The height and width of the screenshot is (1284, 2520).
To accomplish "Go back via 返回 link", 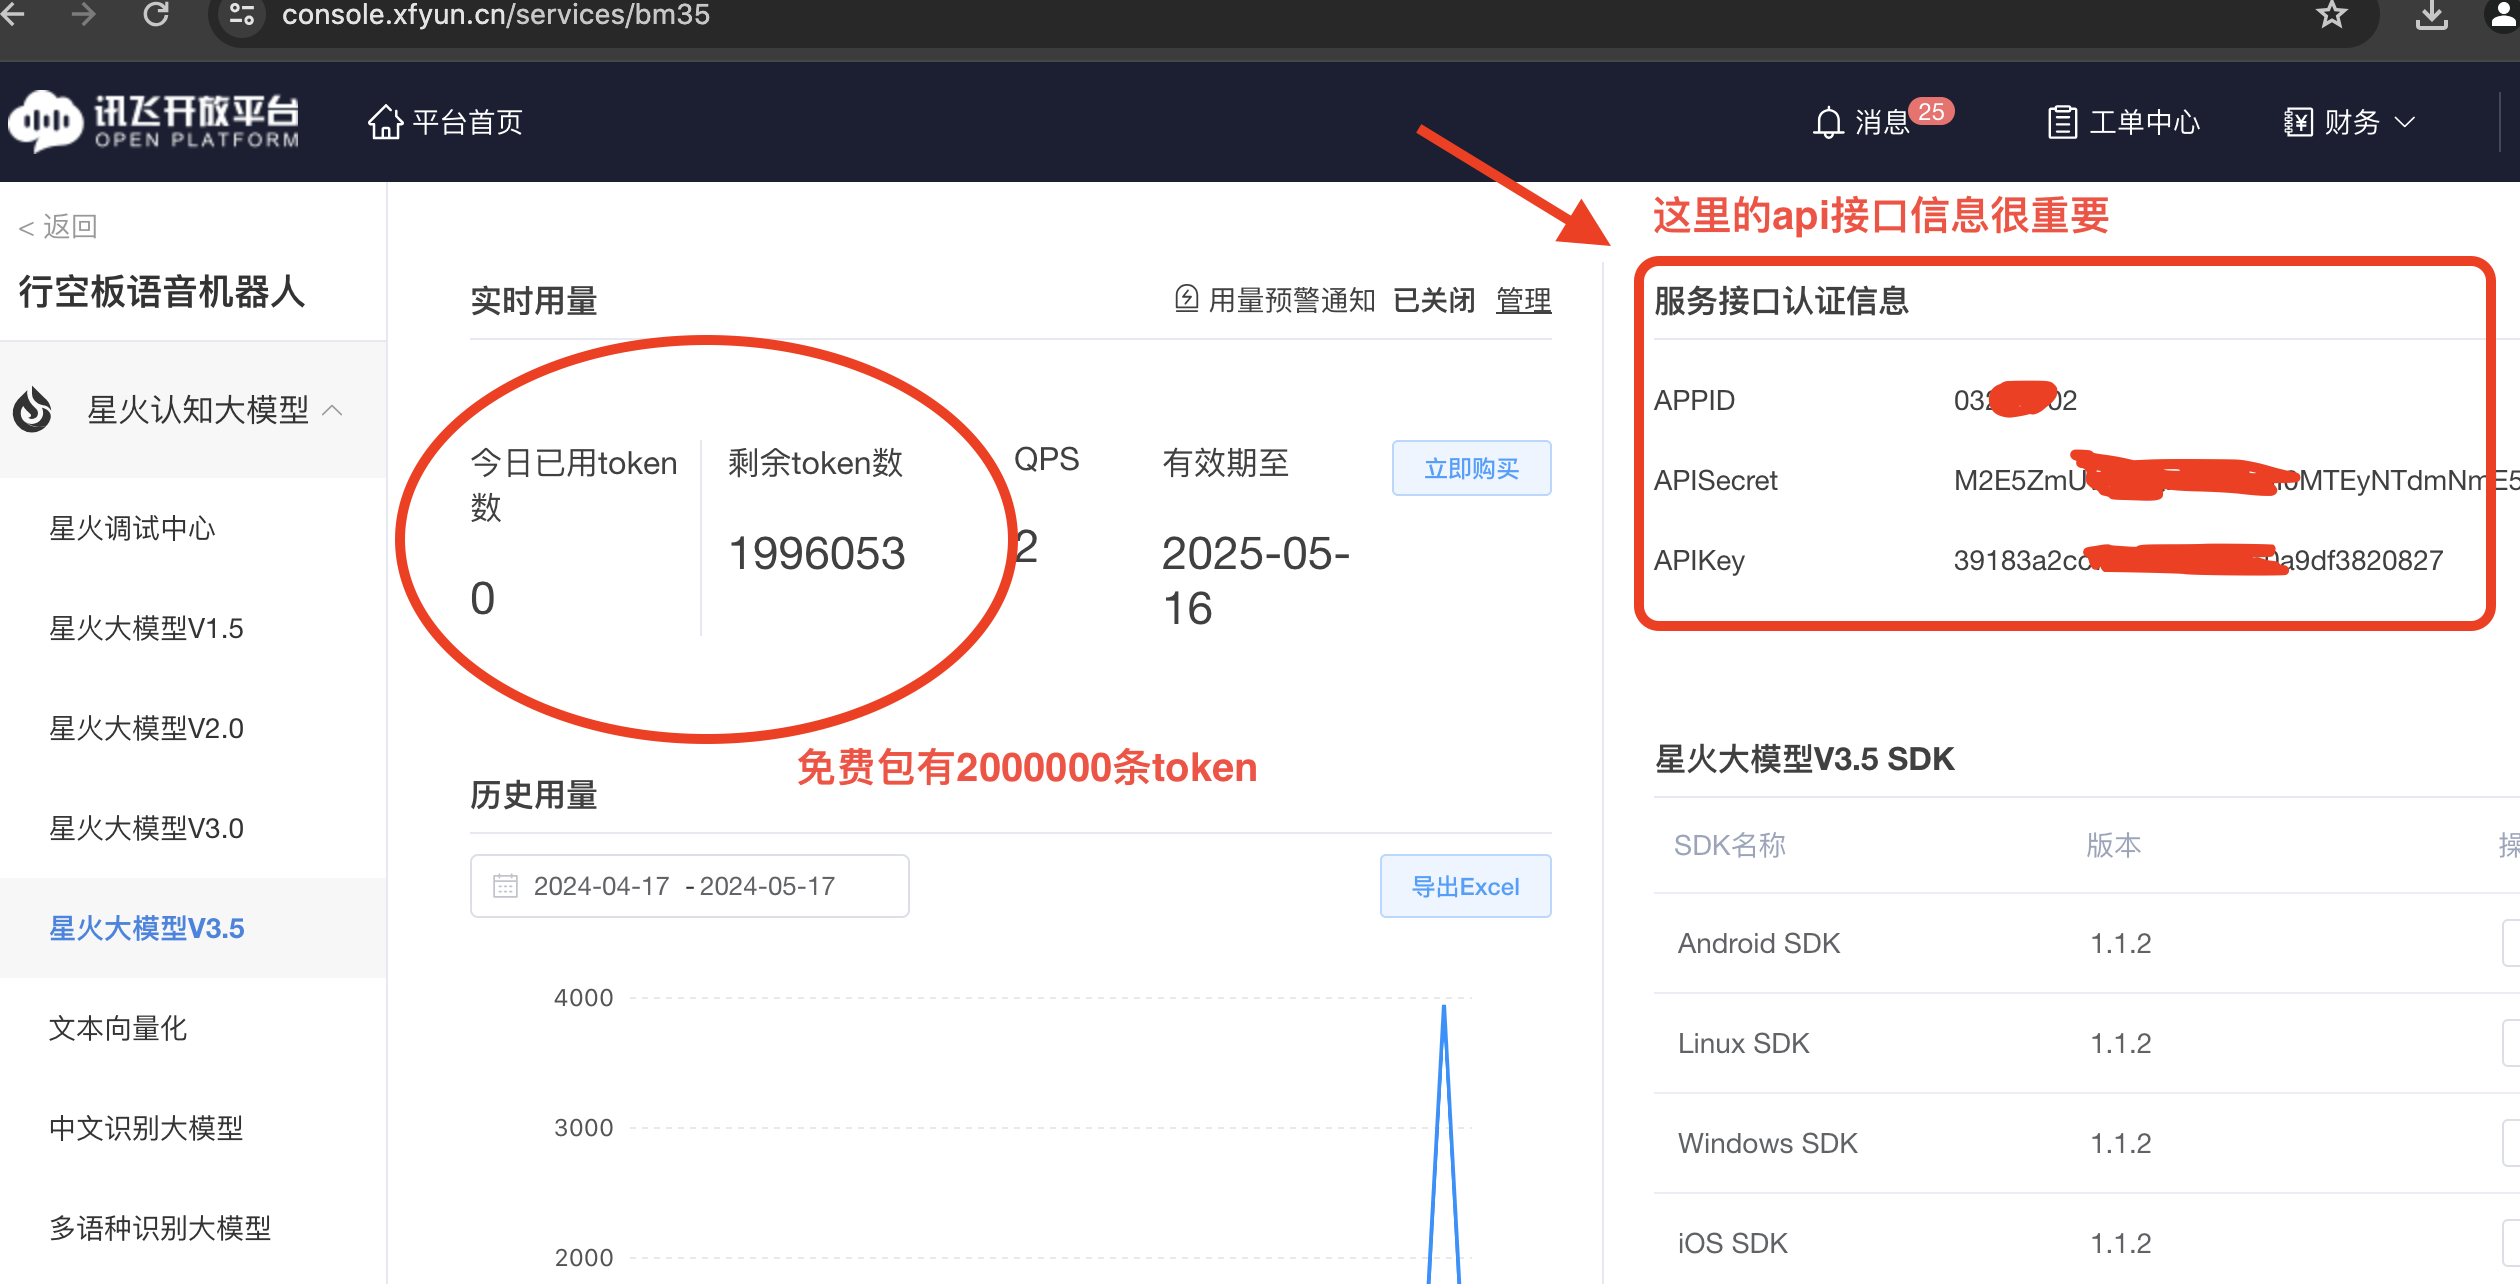I will tap(58, 227).
